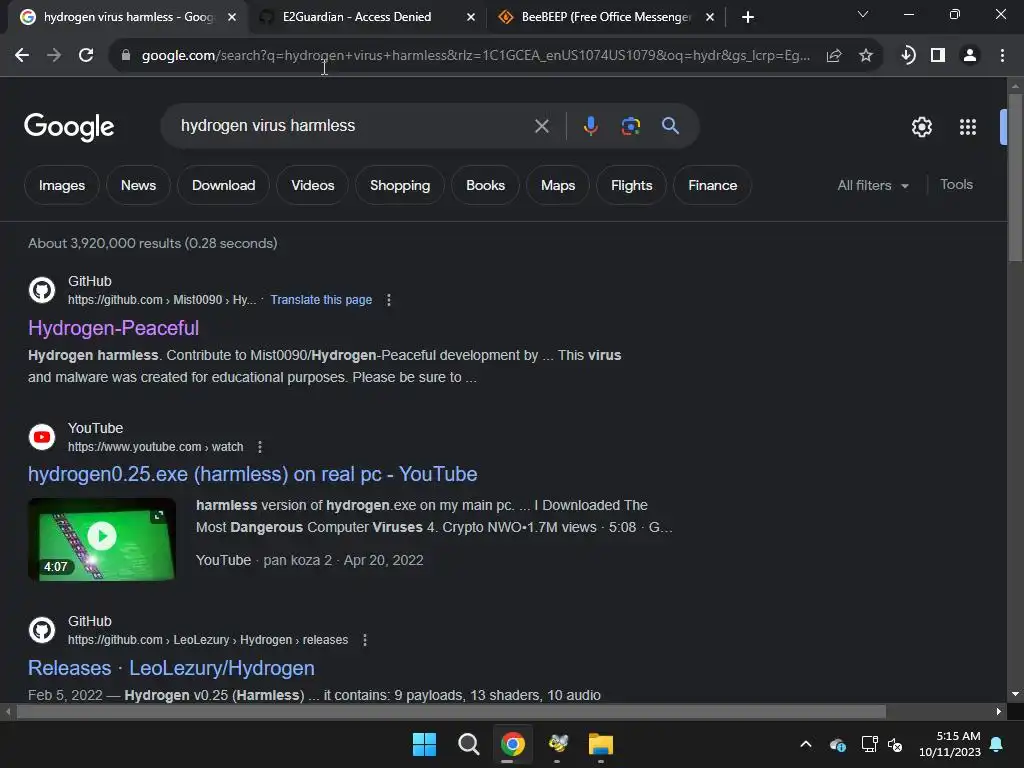Click the horizontal scrollbar thumb
The width and height of the screenshot is (1024, 768).
451,711
